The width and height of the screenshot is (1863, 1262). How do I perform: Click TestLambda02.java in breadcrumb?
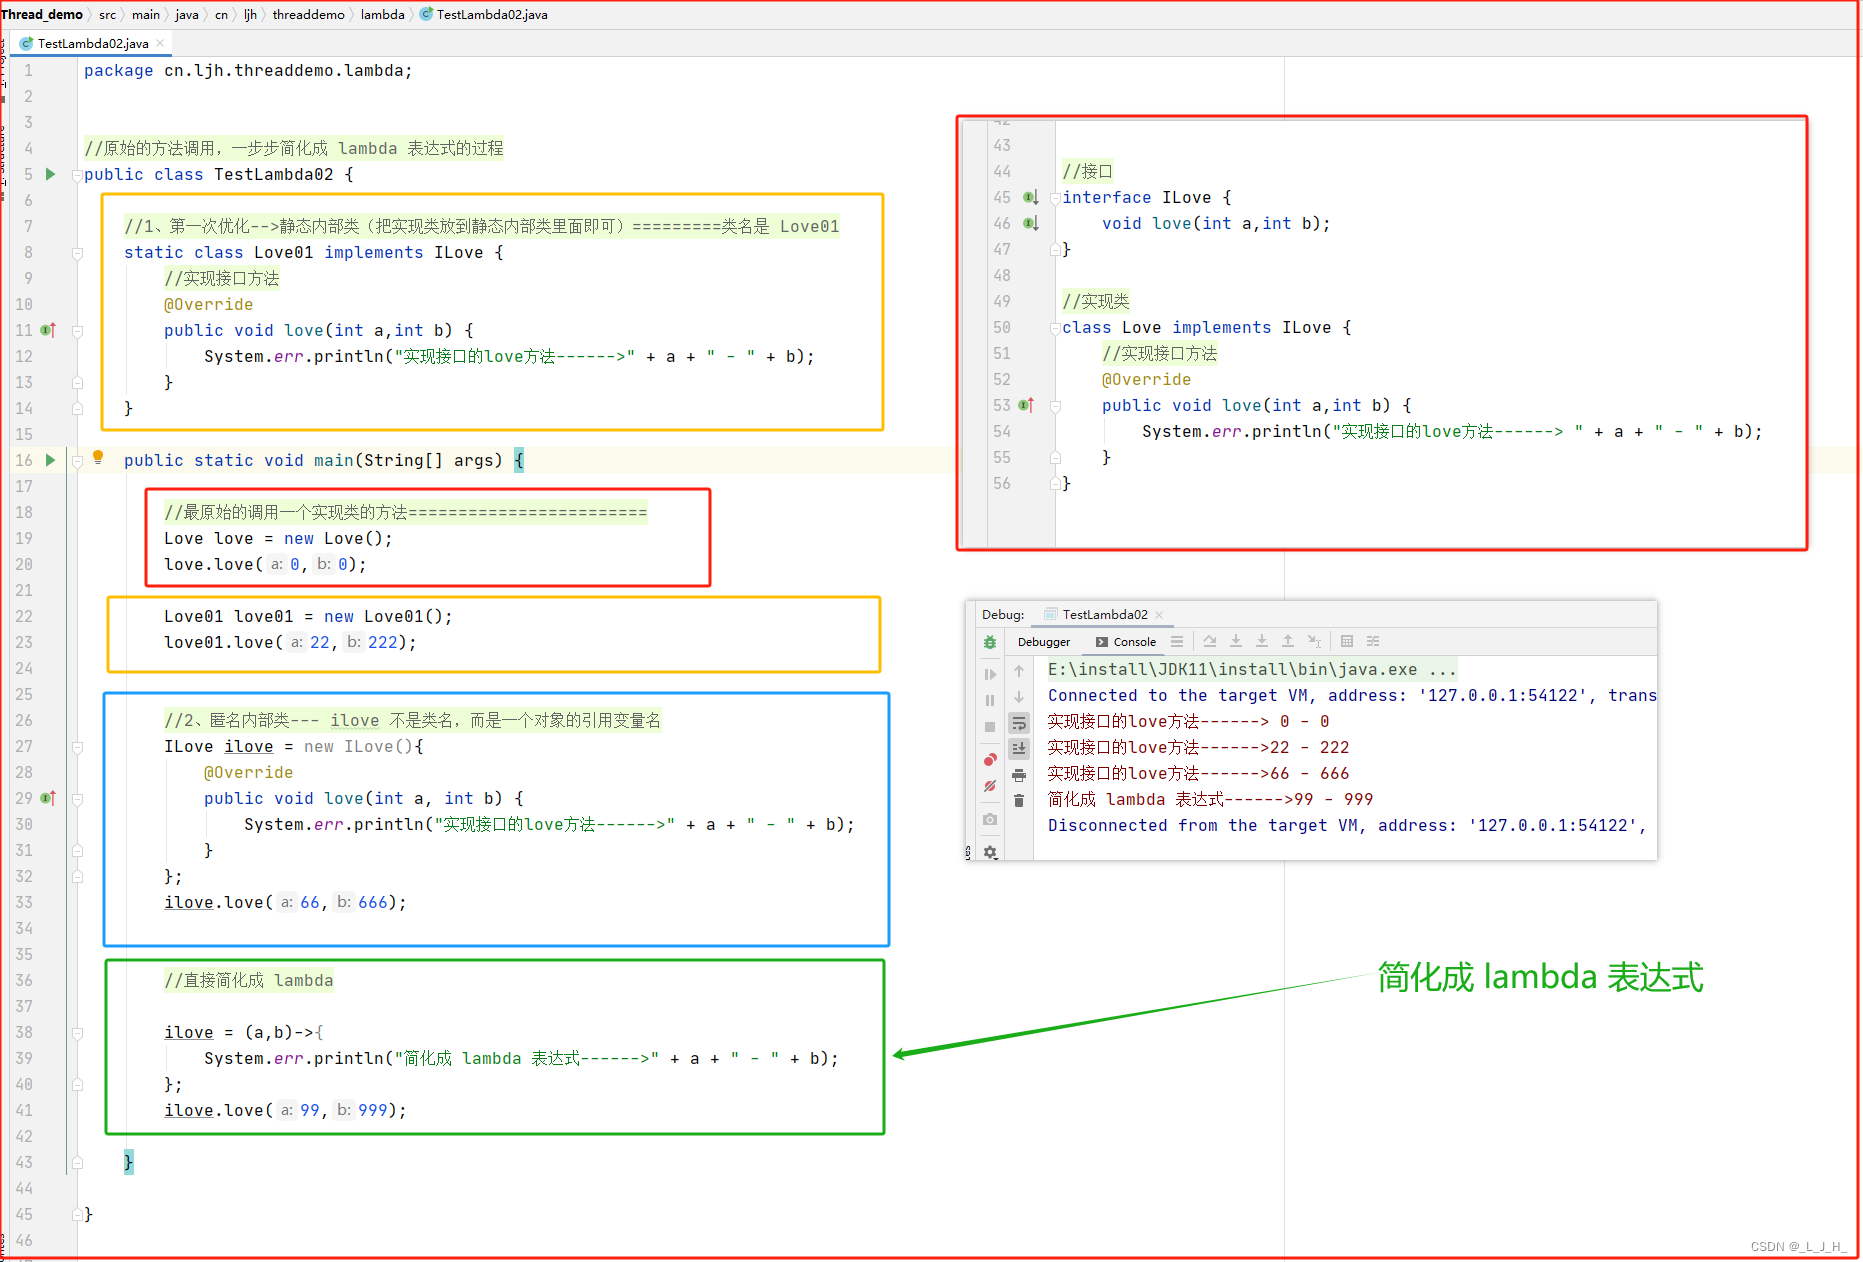coord(484,14)
